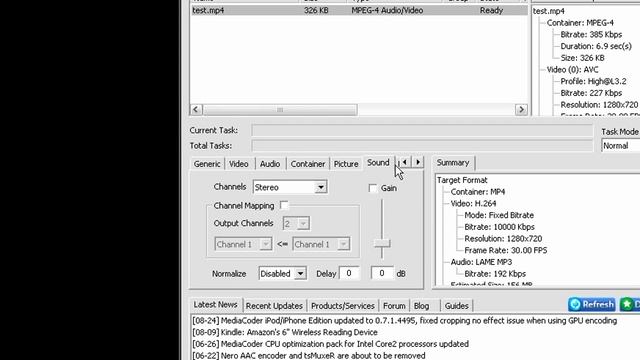Select the Bitrate: 10000 Kbps summary node
This screenshot has width=640, height=360.
coord(499,227)
